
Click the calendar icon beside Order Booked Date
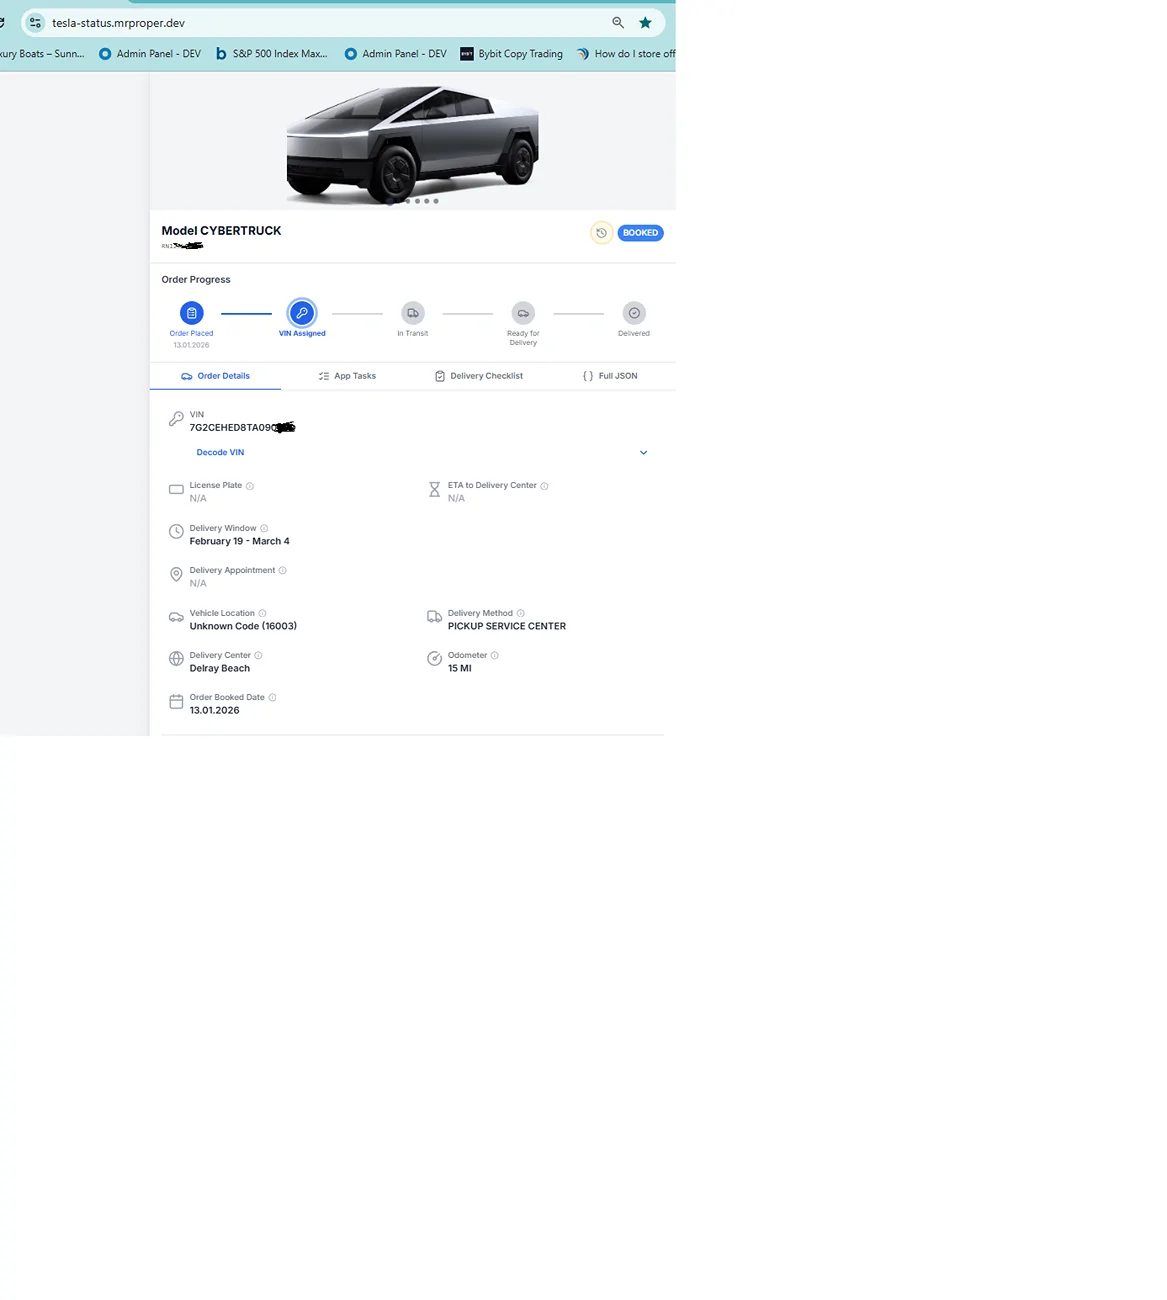coord(176,702)
